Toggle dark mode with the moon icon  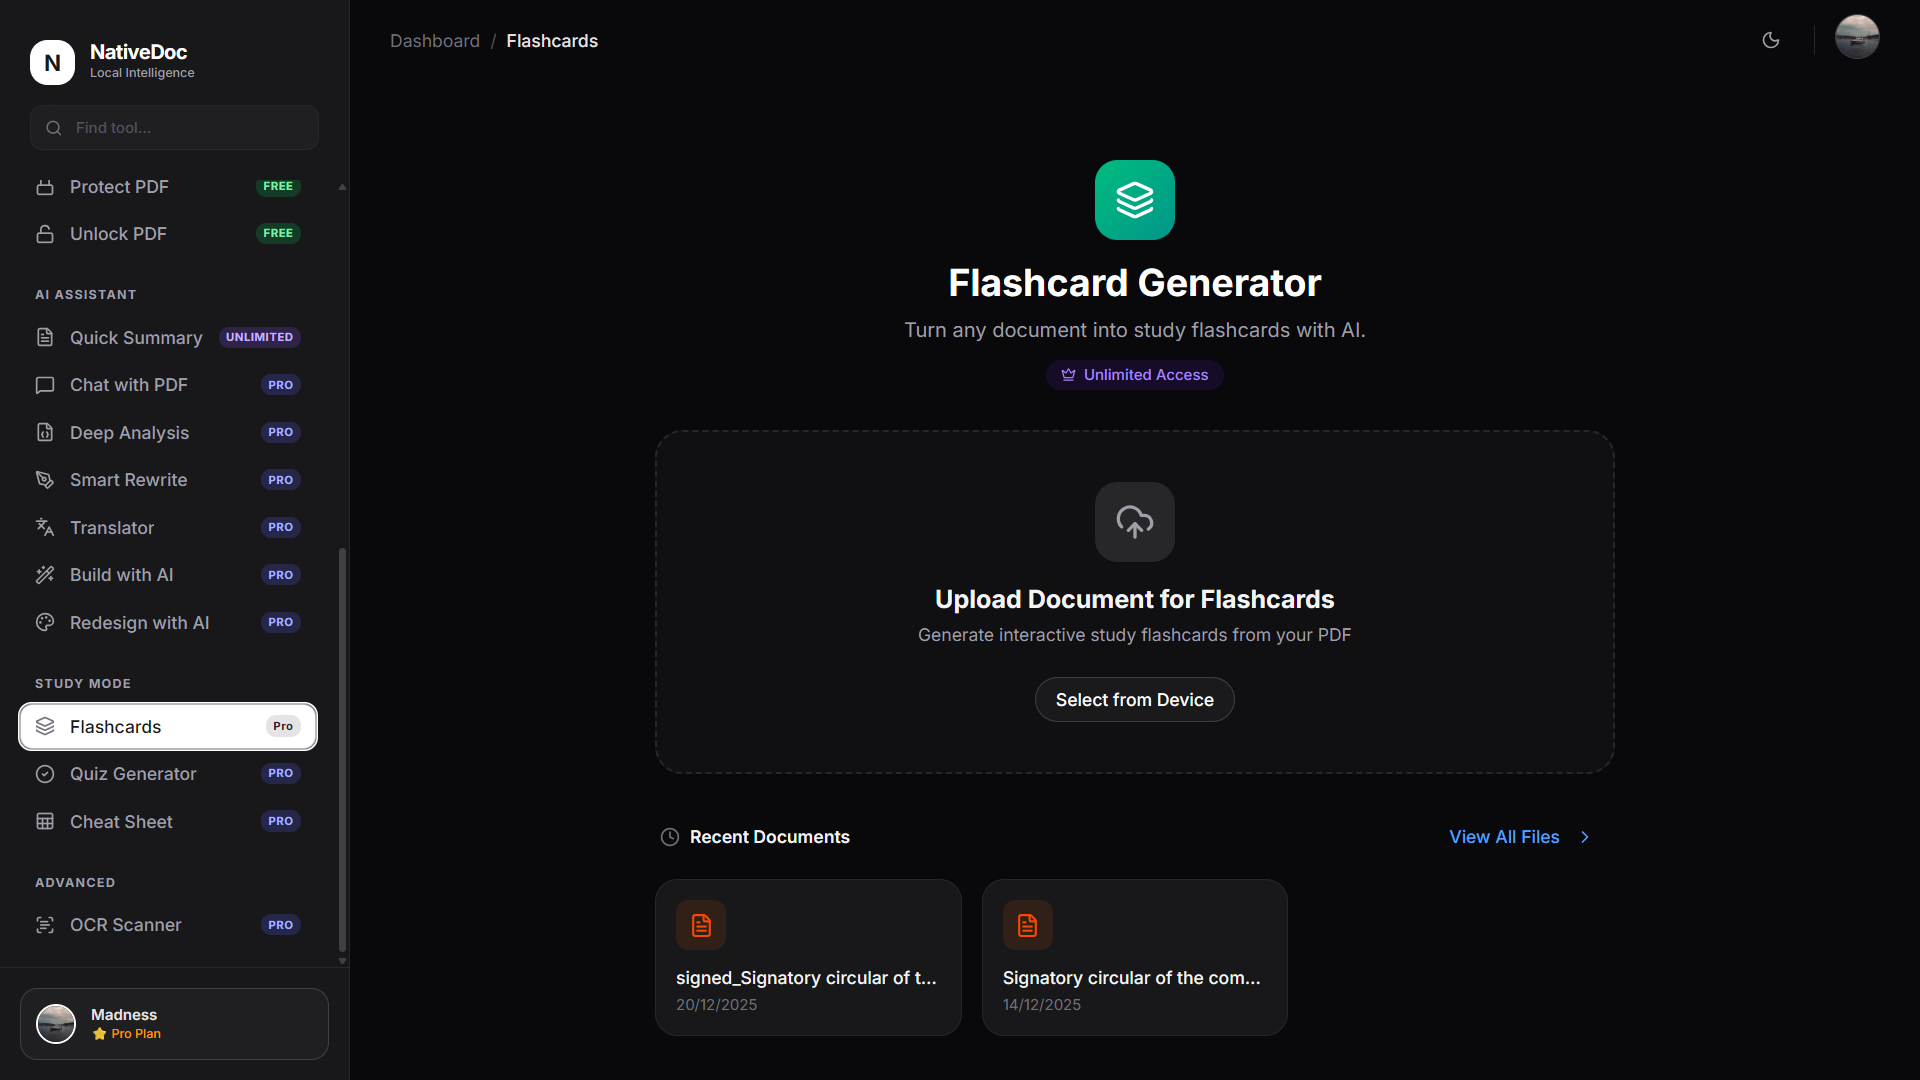1771,40
